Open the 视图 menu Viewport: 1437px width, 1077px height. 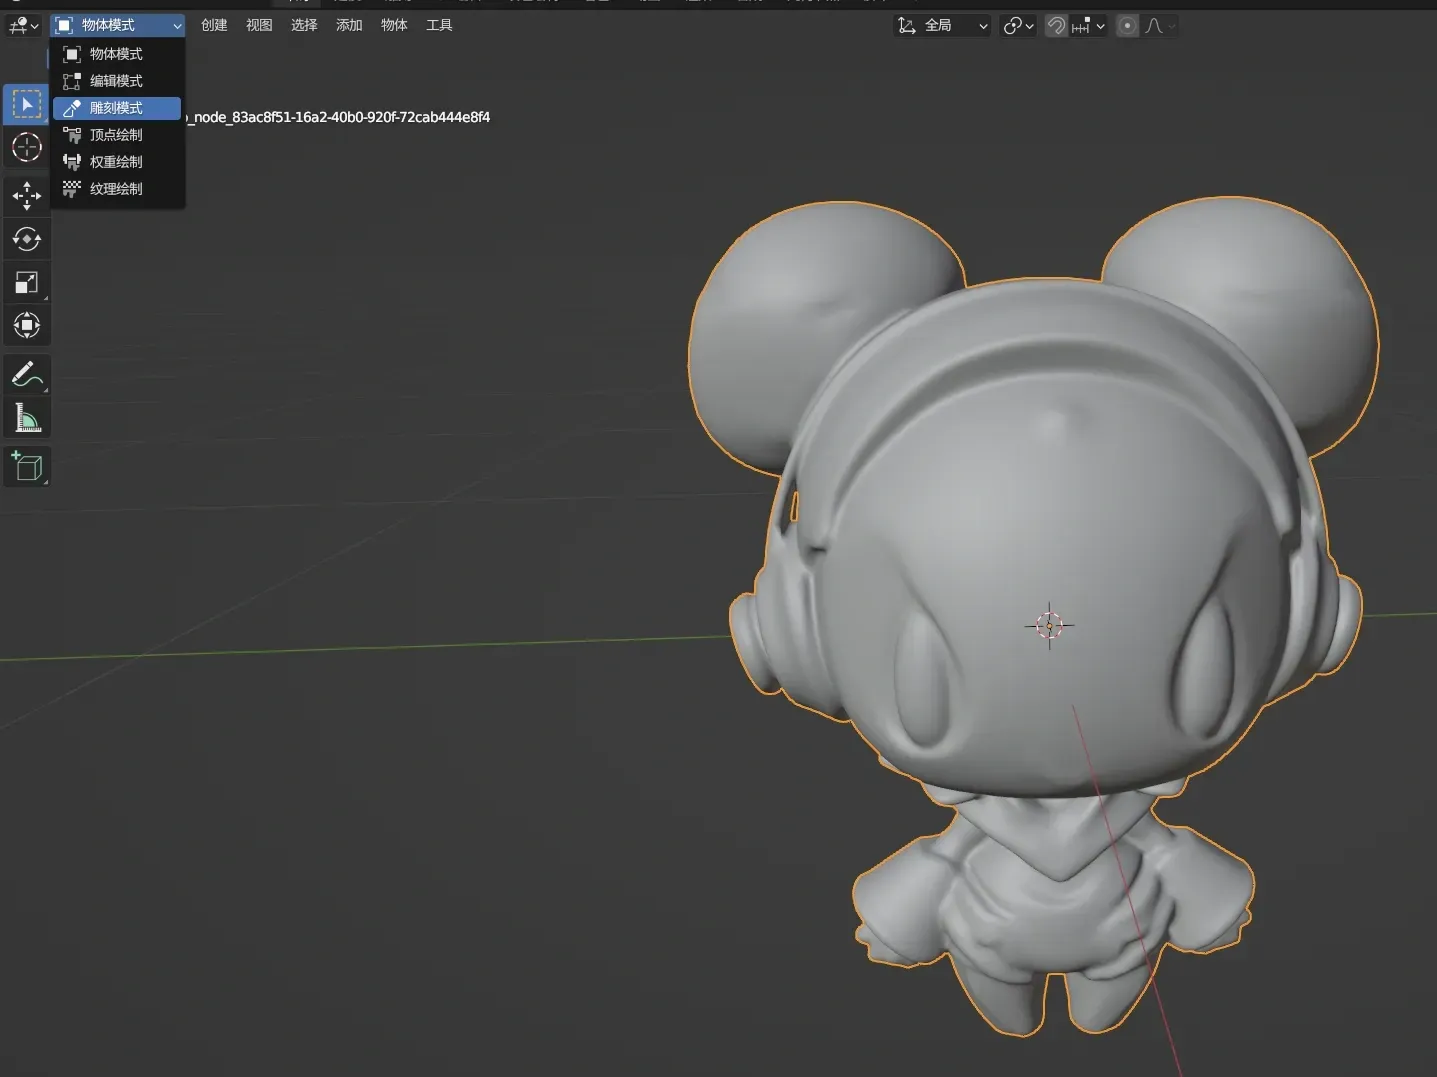pyautogui.click(x=259, y=25)
